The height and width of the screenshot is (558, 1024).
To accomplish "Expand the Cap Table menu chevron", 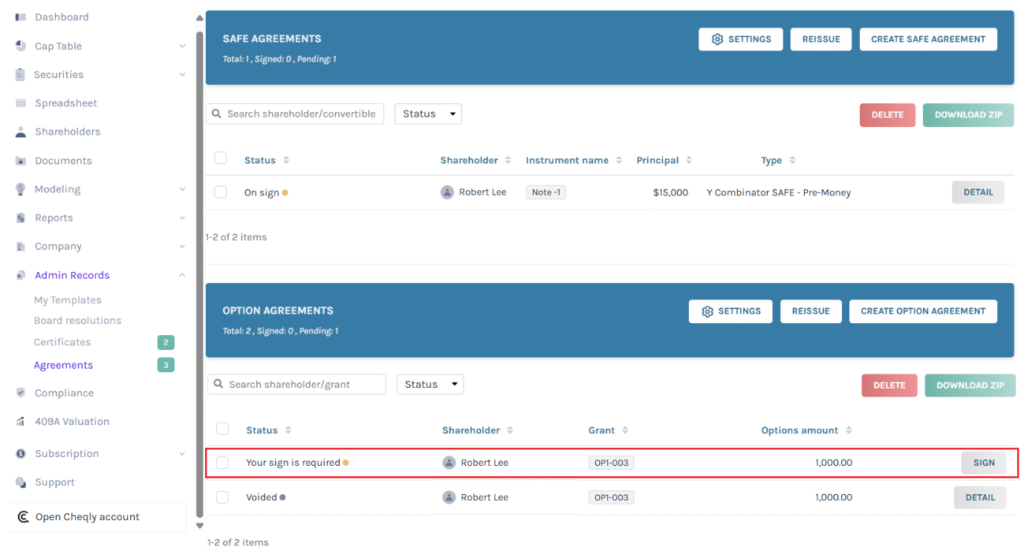I will click(x=182, y=46).
